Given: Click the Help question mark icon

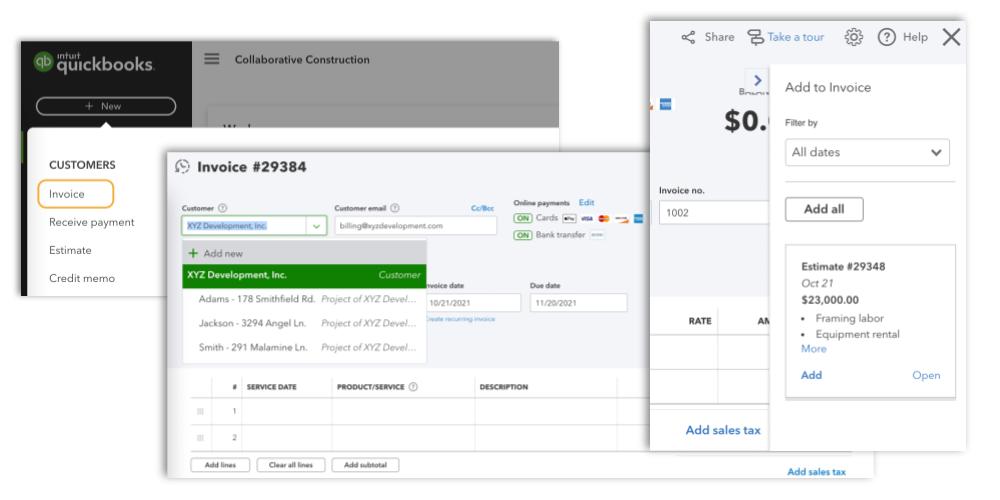Looking at the screenshot, I should (x=886, y=37).
